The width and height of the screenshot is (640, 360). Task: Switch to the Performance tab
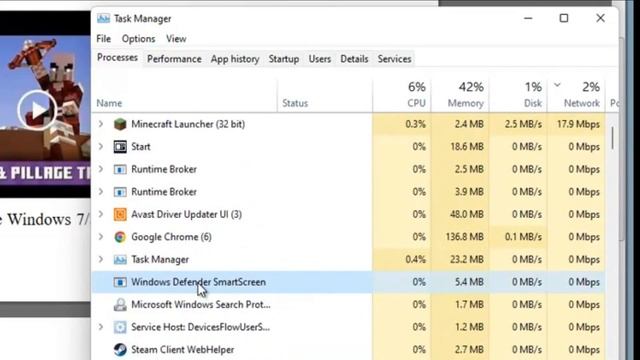click(x=174, y=59)
